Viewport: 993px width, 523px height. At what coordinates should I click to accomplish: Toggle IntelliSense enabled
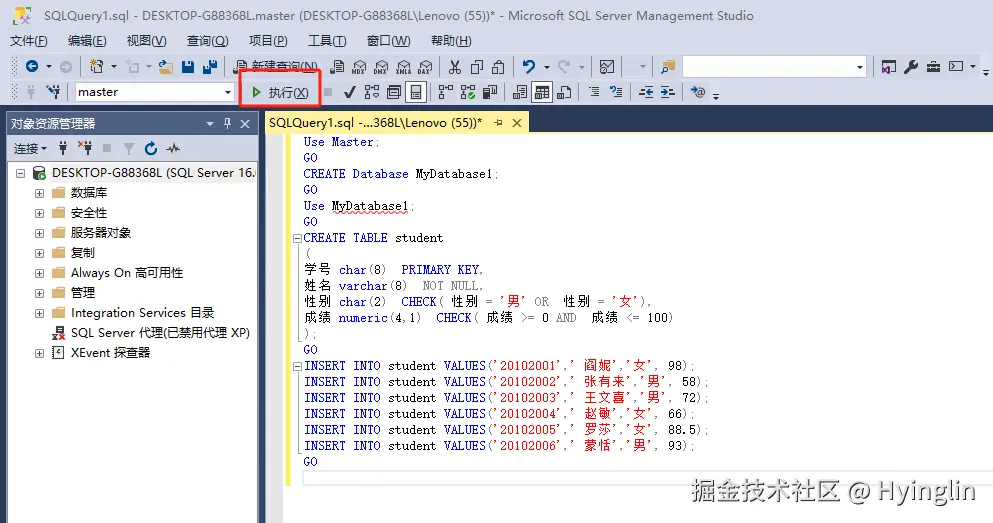[x=416, y=92]
